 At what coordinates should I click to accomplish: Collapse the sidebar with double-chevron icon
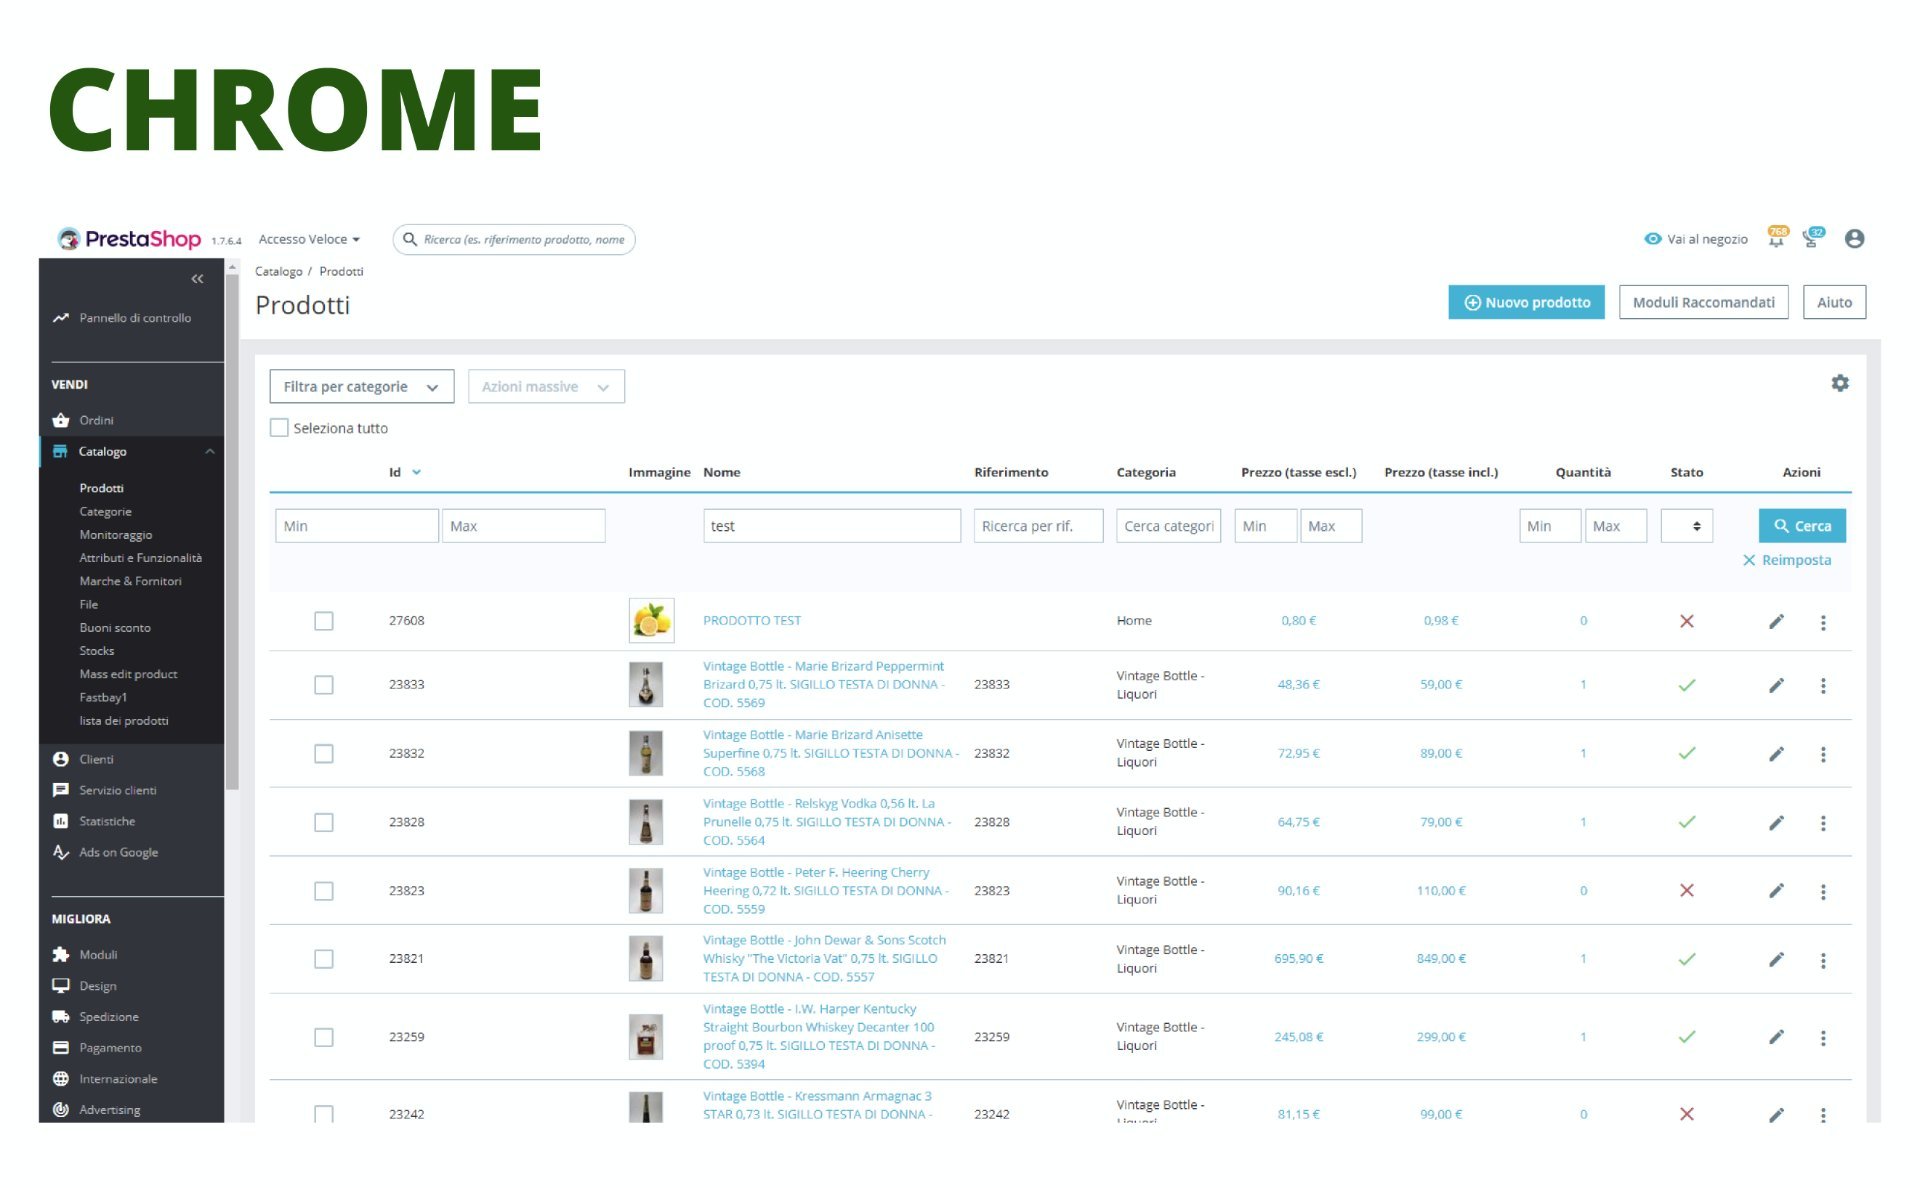(x=197, y=279)
